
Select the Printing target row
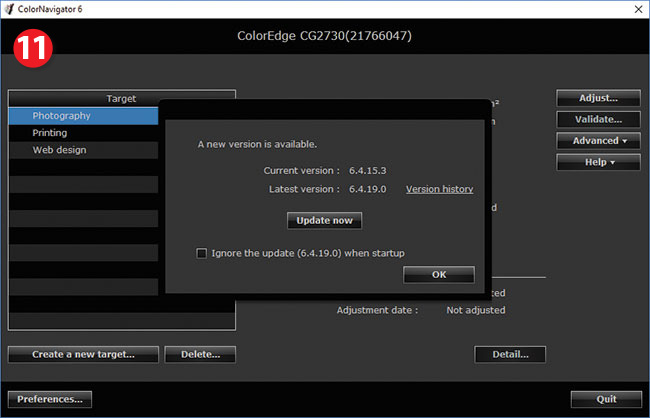[83, 133]
